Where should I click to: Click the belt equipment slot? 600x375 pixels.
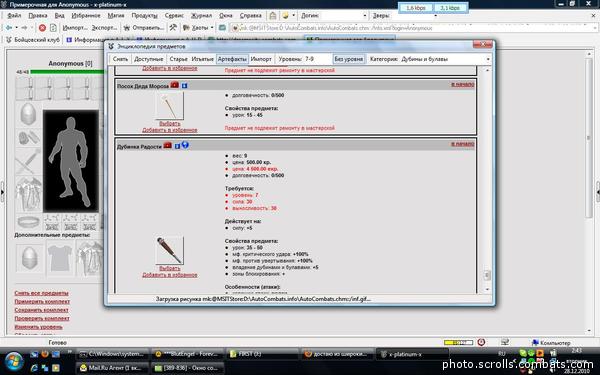[28, 222]
